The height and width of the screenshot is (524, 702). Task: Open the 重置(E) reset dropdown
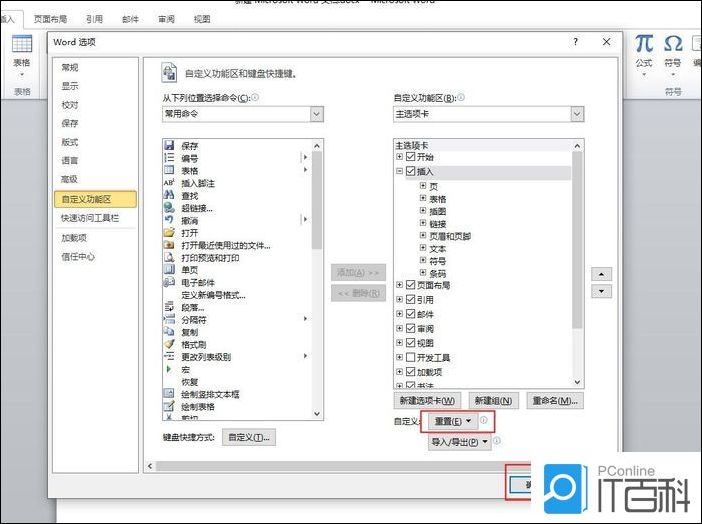[452, 421]
